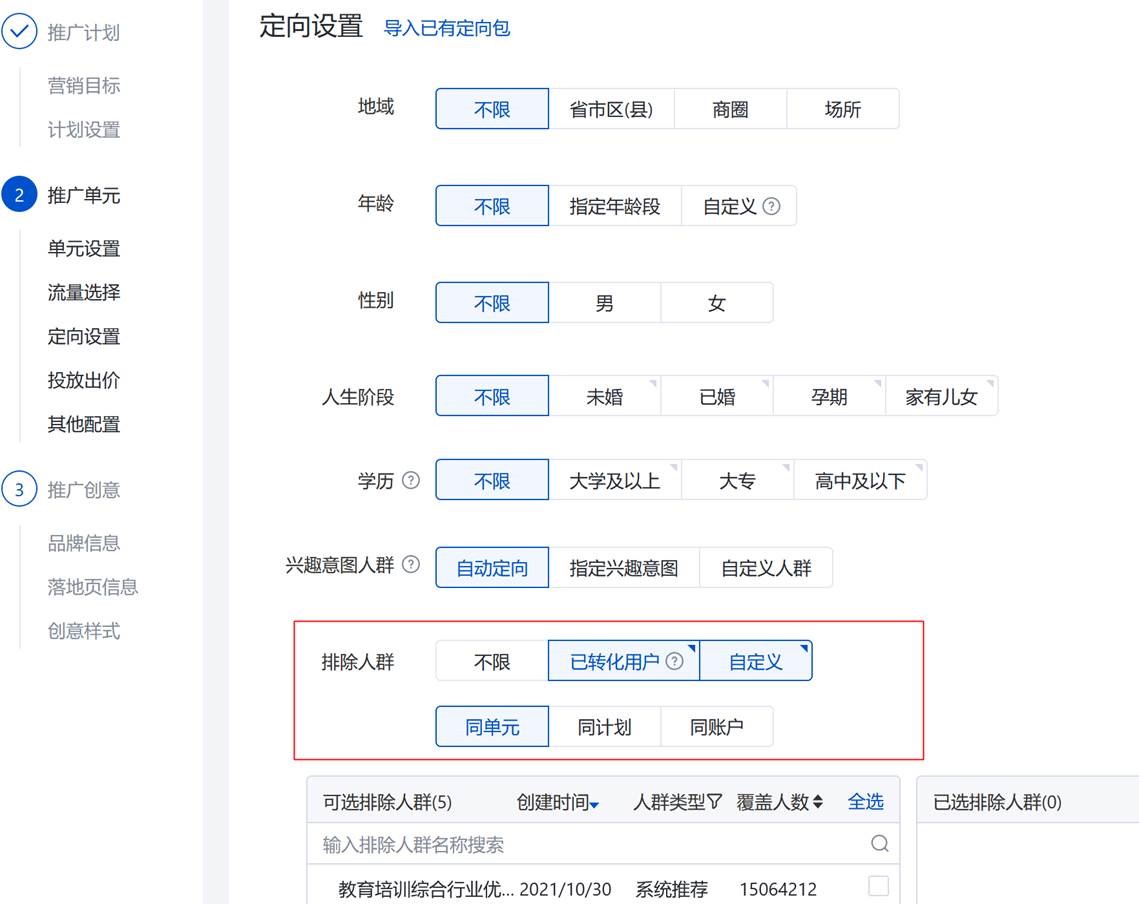
Task: Check the 教育培训综合行业 audience row checkbox
Action: point(878,886)
